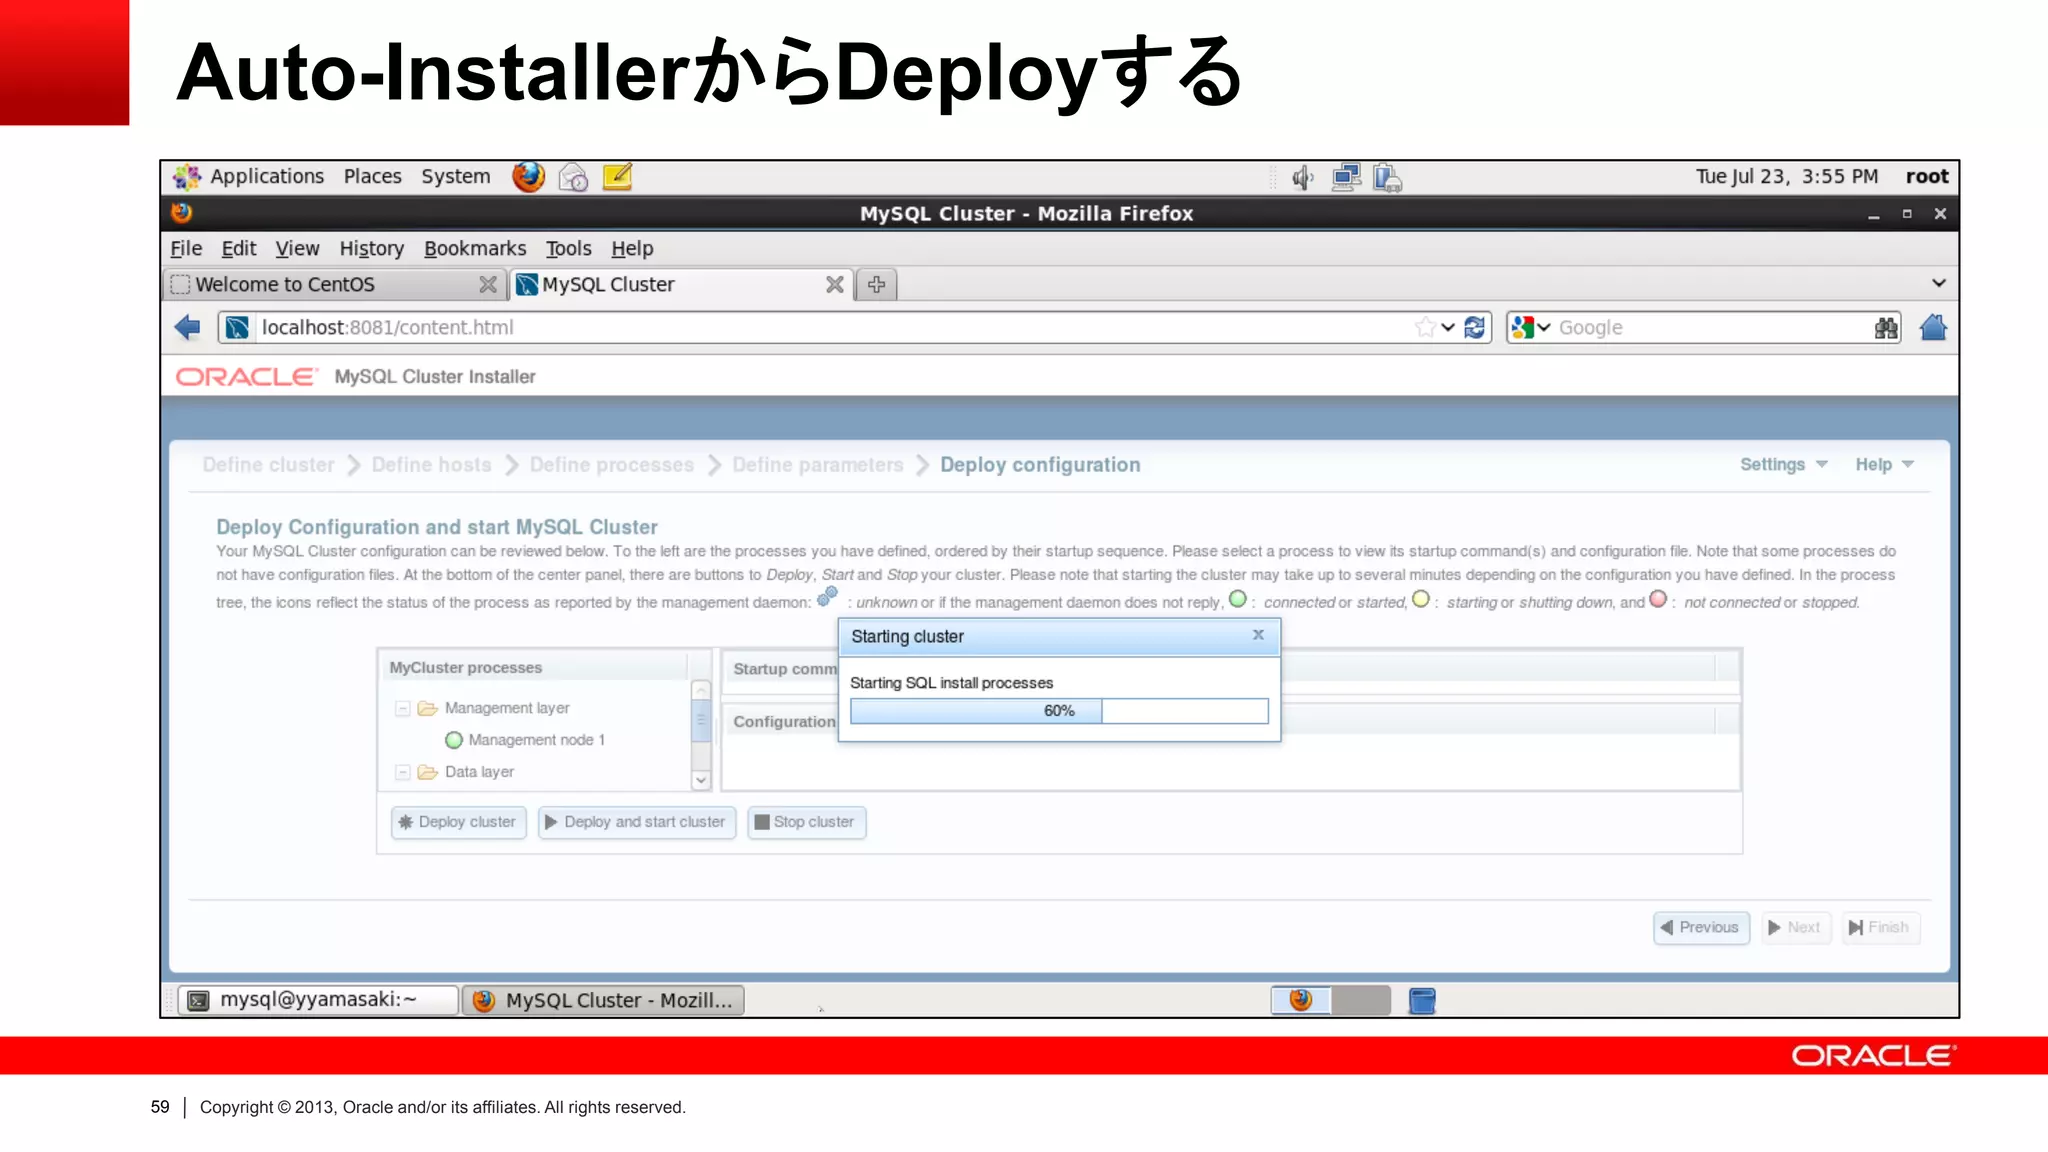Collapse the Management layer tree node

pyautogui.click(x=403, y=708)
